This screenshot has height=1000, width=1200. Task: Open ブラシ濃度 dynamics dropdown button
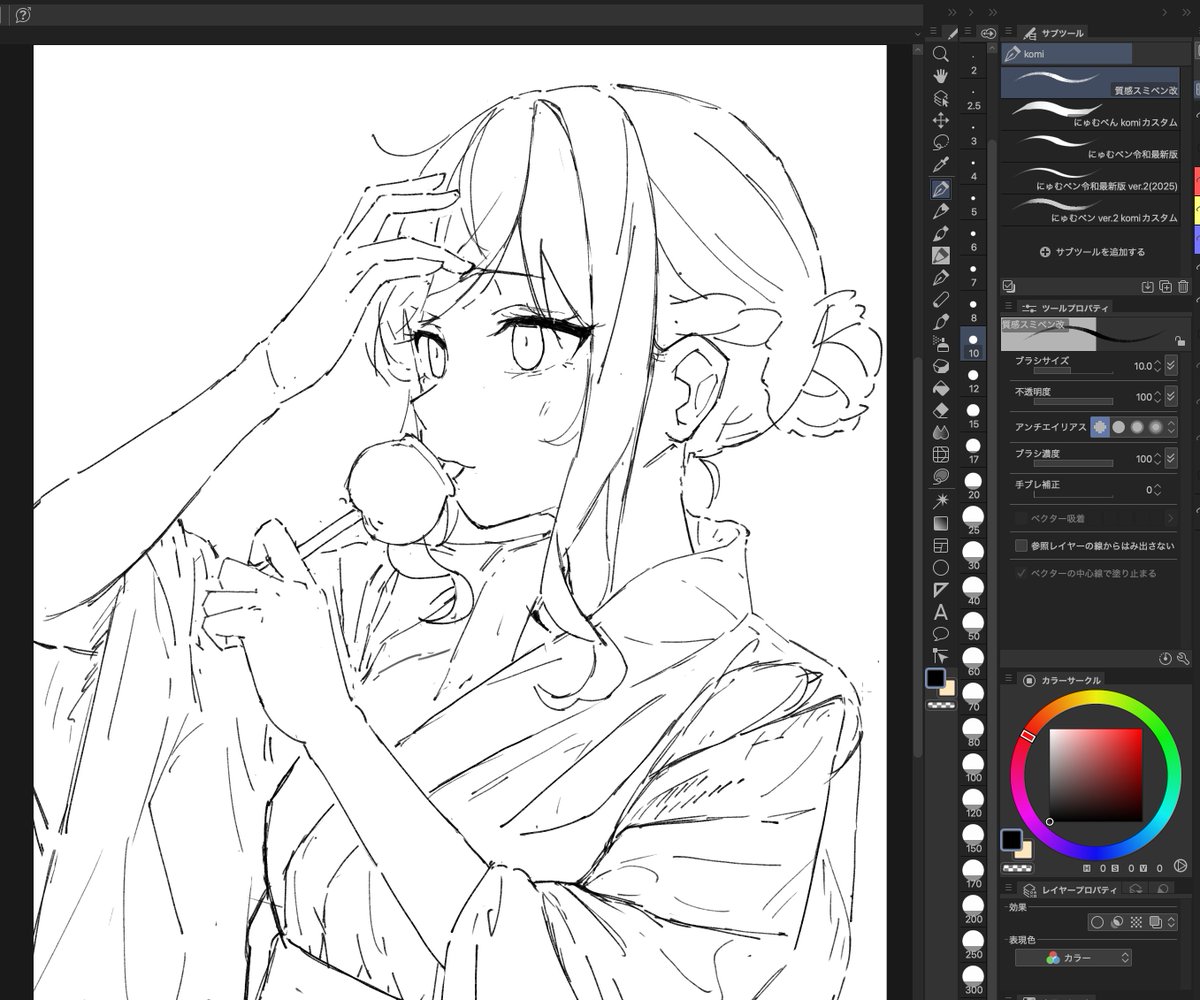(x=1171, y=458)
